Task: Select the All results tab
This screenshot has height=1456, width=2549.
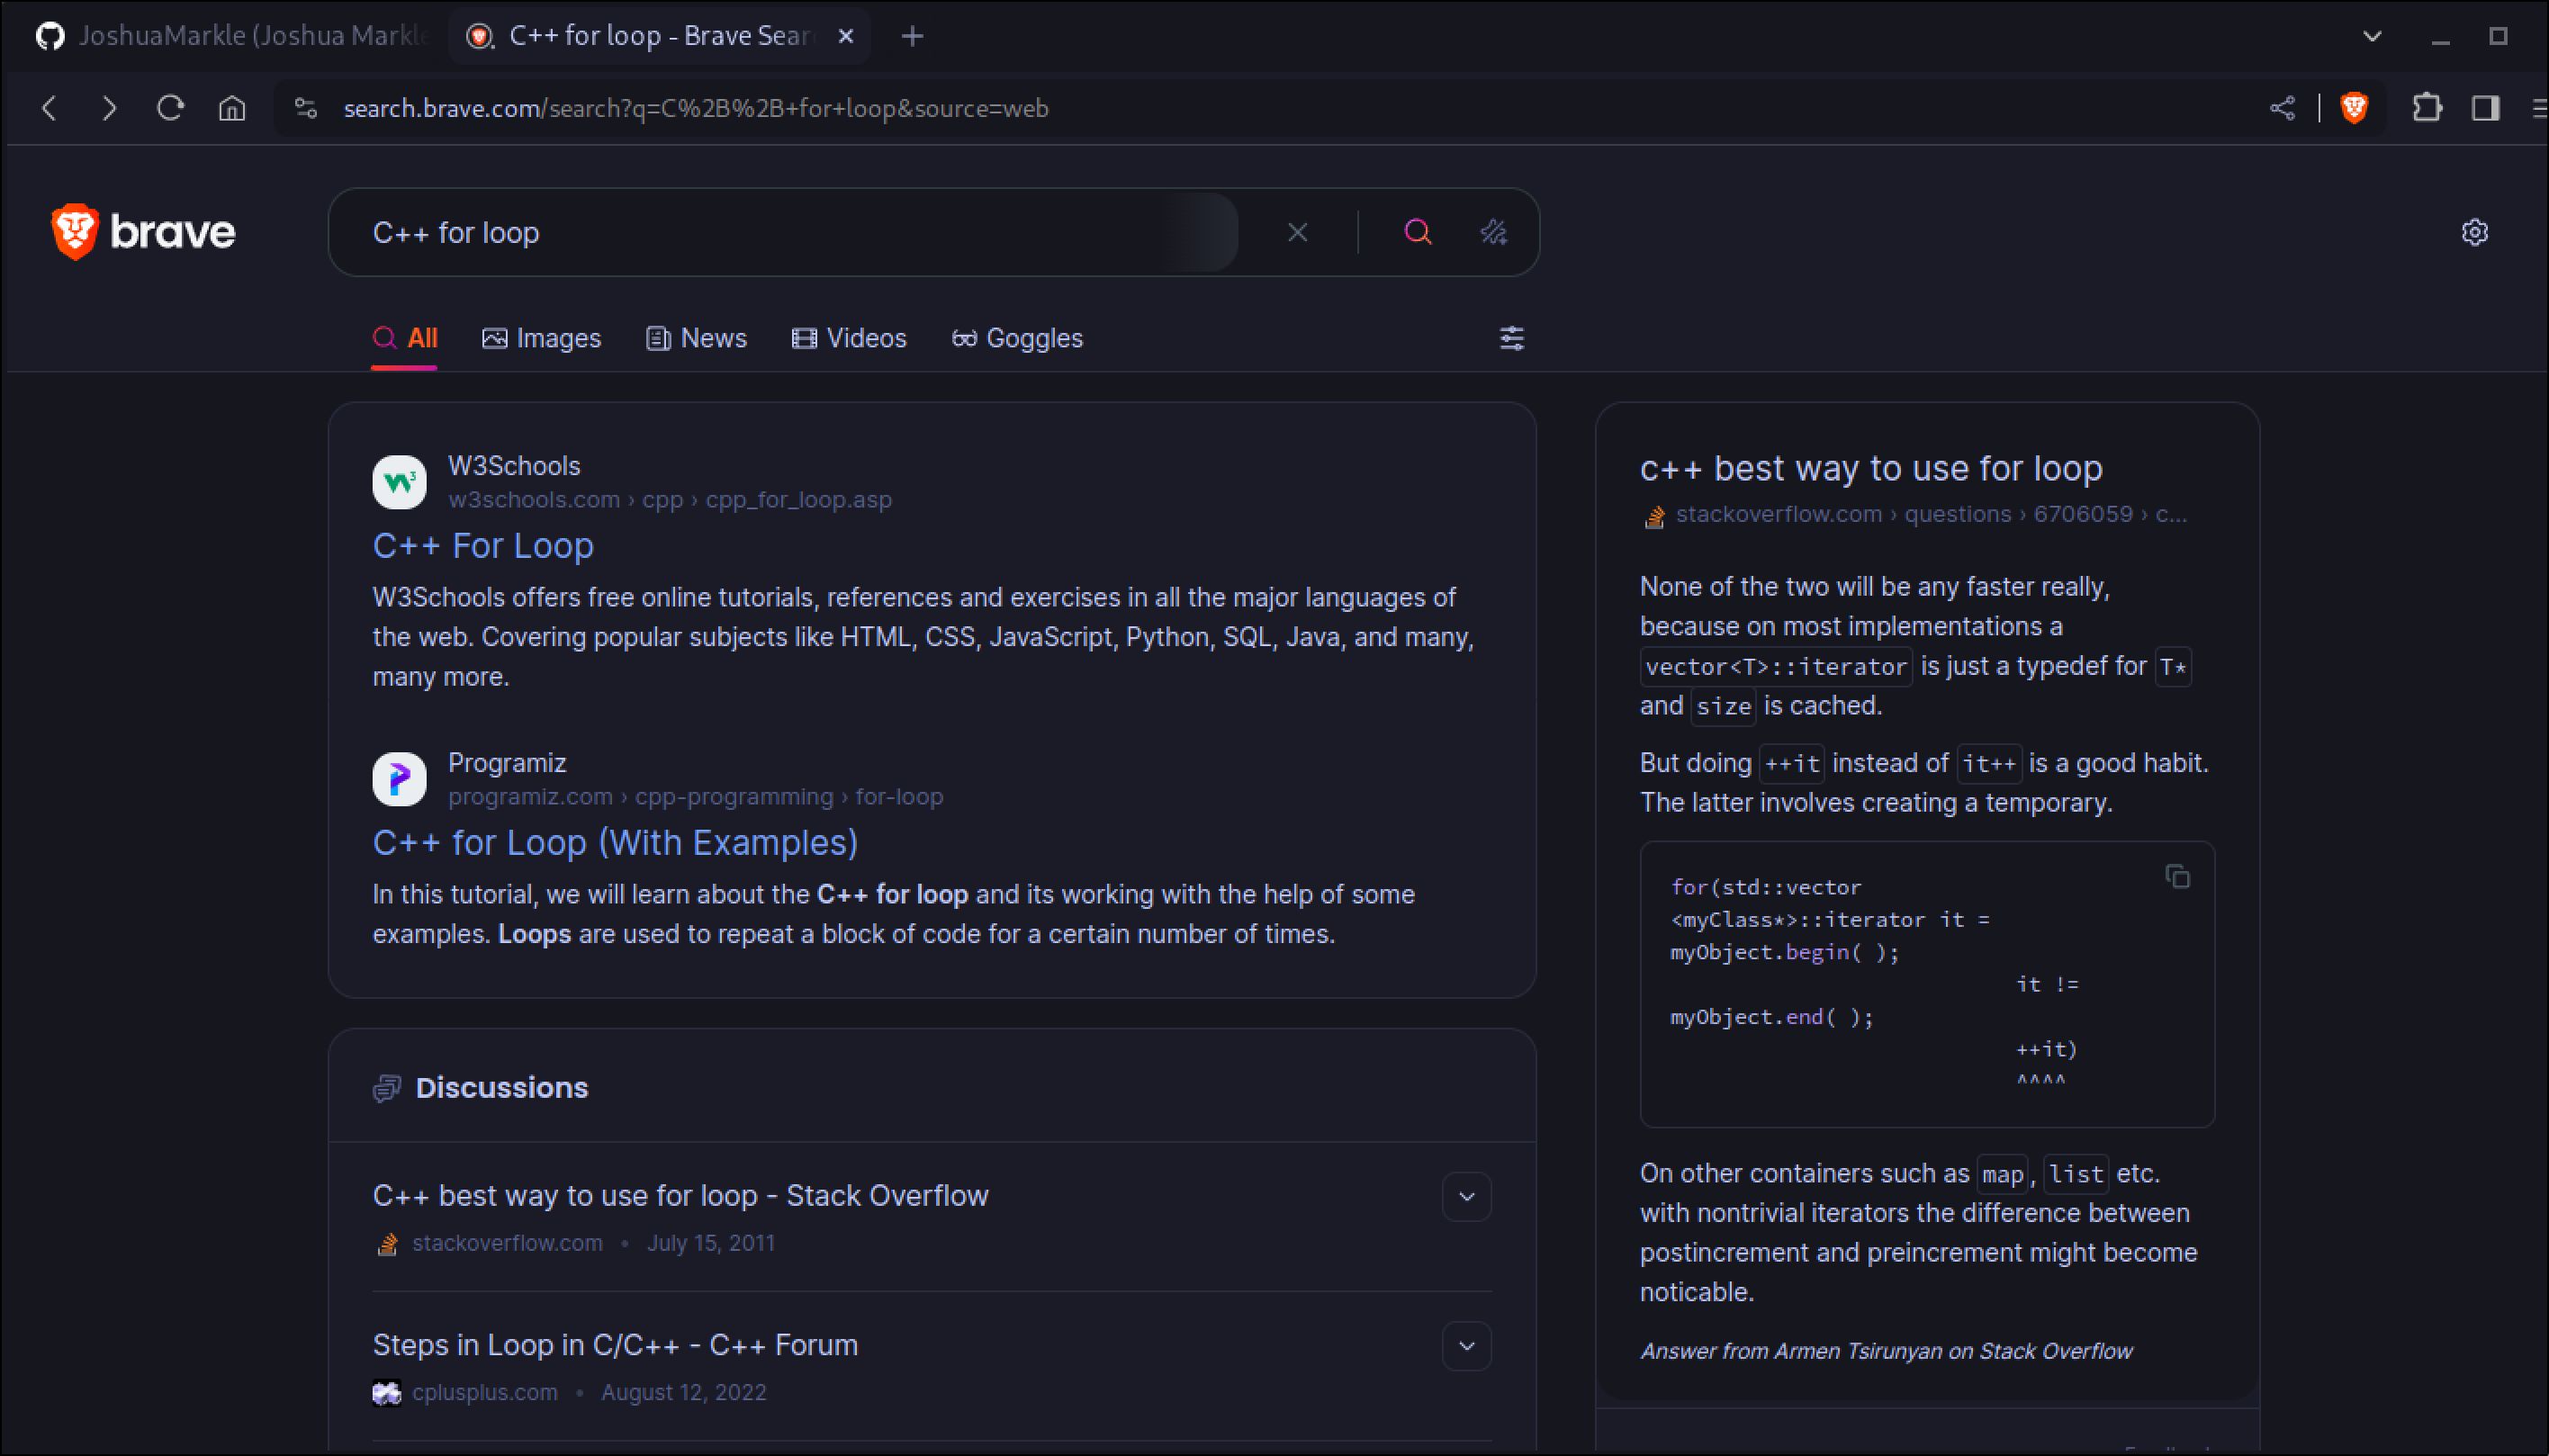Action: click(x=405, y=338)
